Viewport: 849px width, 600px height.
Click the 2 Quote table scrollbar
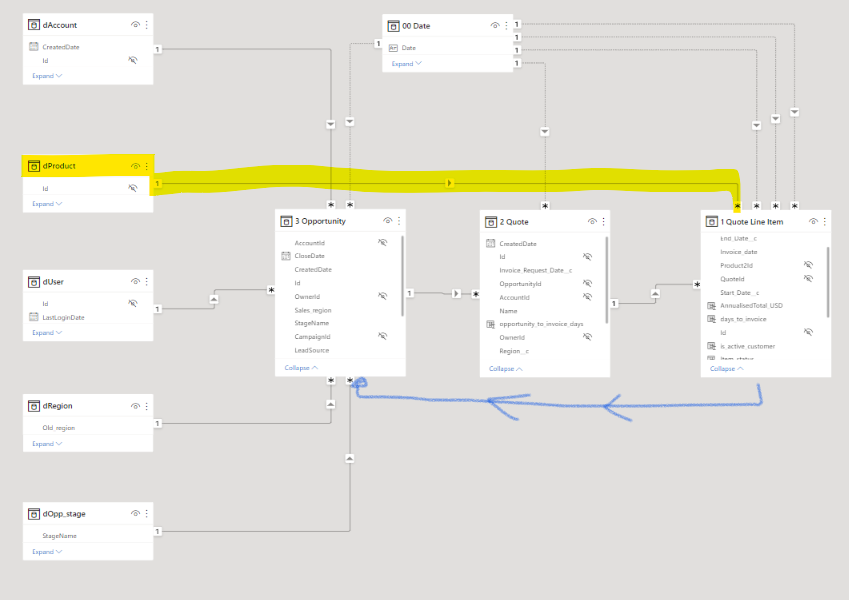pyautogui.click(x=607, y=280)
